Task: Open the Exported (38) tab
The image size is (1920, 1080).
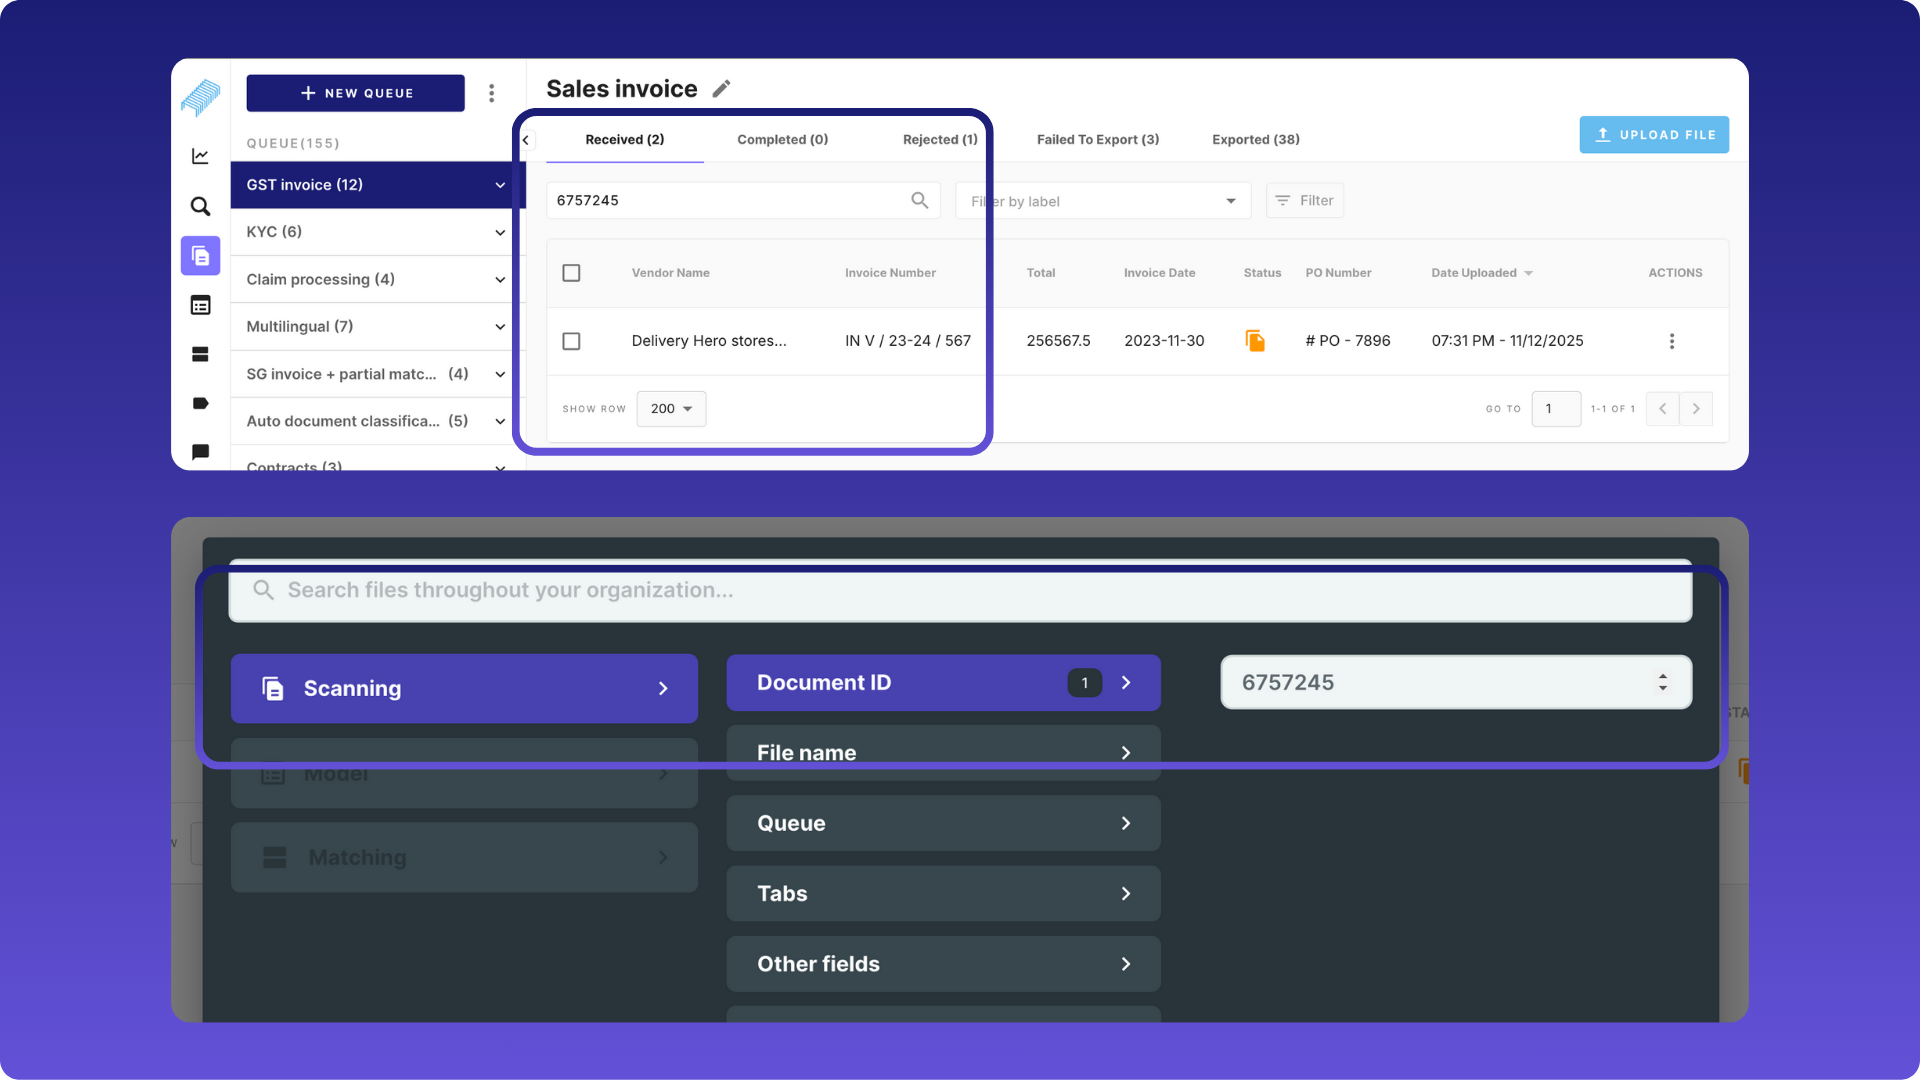Action: click(1255, 140)
